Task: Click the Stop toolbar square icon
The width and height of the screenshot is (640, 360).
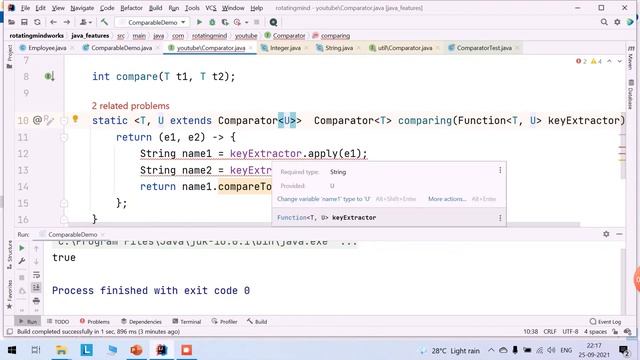Action: 256,22
